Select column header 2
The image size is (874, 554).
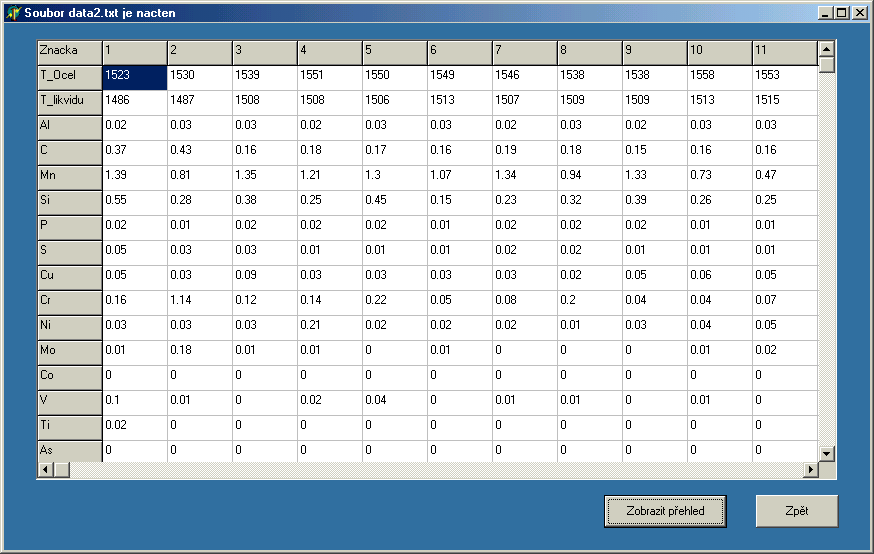[x=200, y=52]
